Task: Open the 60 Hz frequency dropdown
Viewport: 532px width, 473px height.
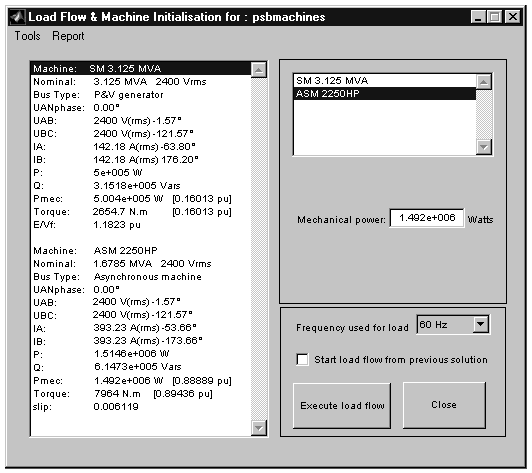Action: pos(481,324)
